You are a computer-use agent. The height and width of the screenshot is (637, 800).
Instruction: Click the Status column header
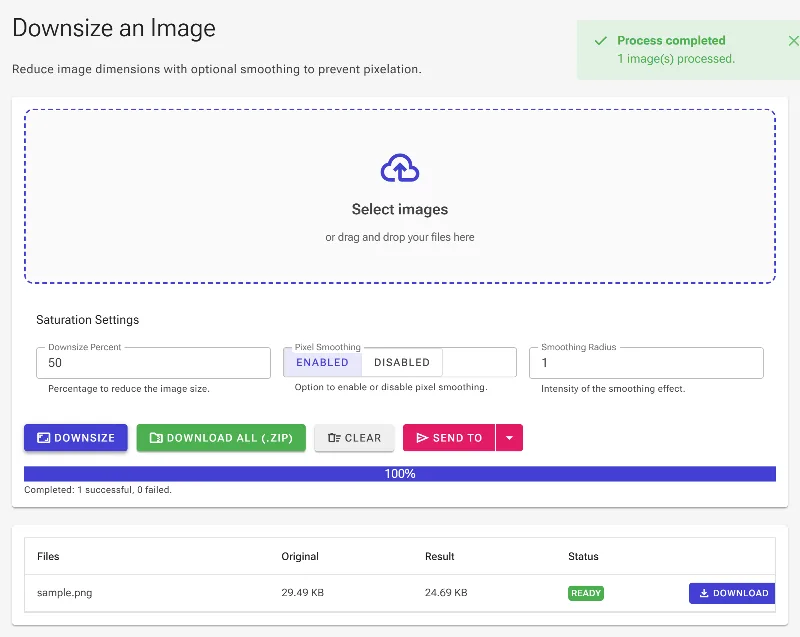583,556
